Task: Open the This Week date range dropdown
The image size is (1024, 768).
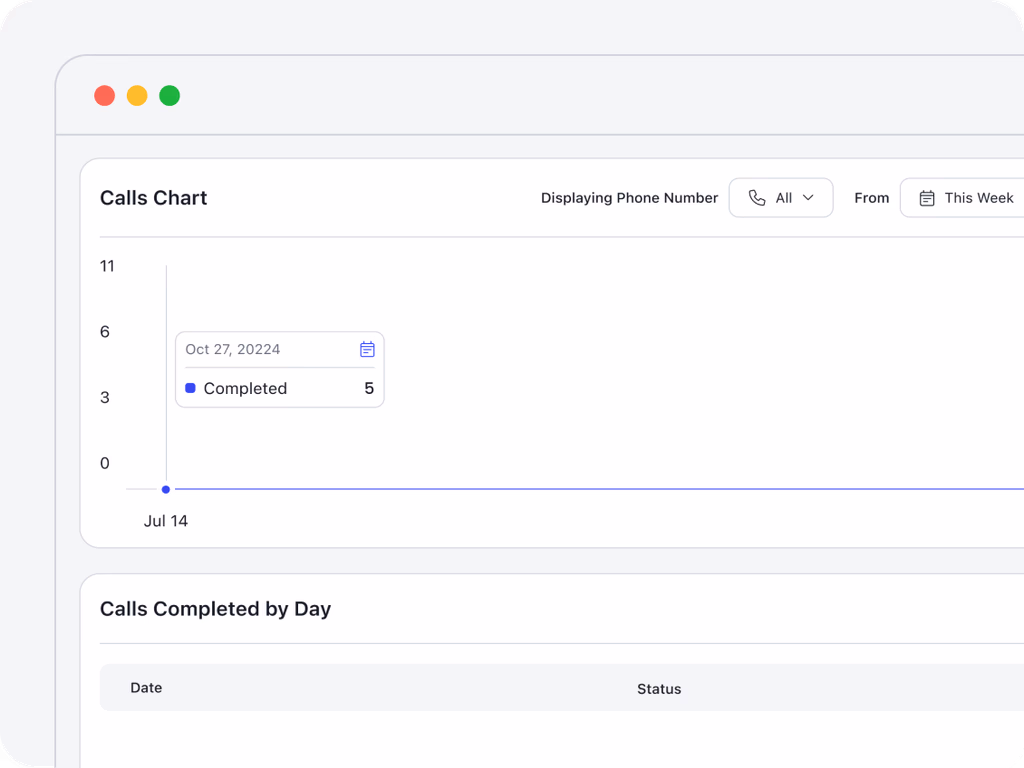Action: (965, 198)
